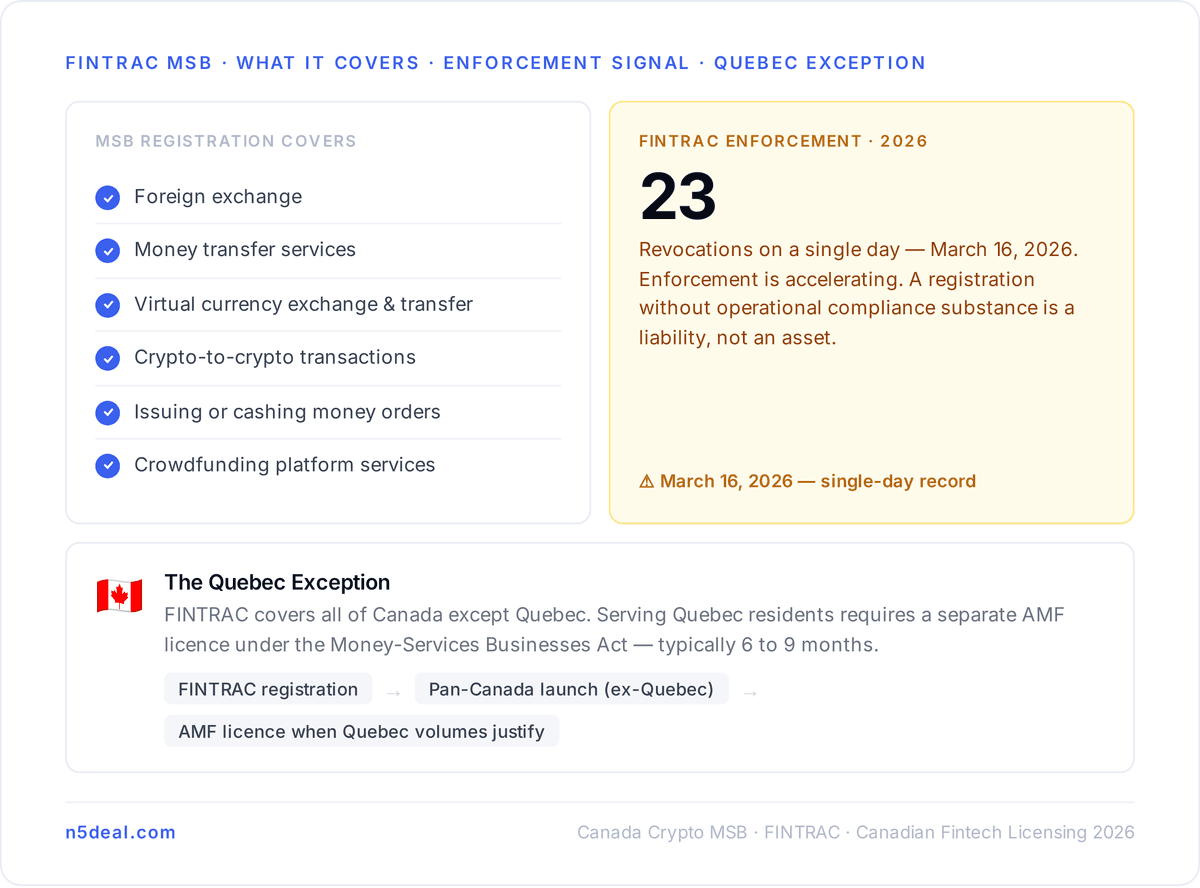
Task: Click the large number 23
Action: coord(678,197)
